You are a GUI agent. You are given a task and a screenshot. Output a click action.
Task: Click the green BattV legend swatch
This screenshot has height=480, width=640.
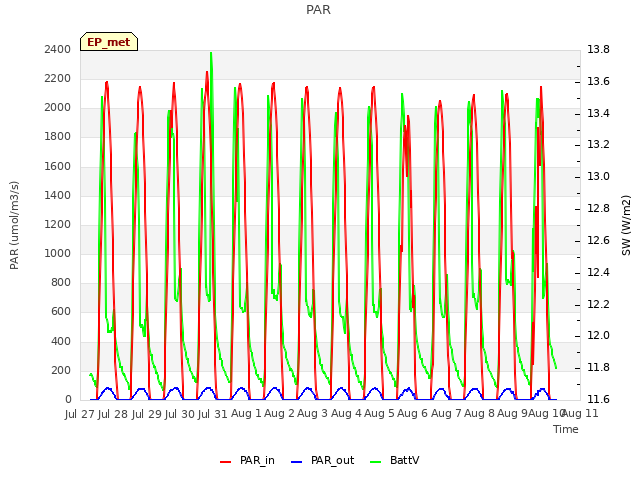(x=376, y=462)
